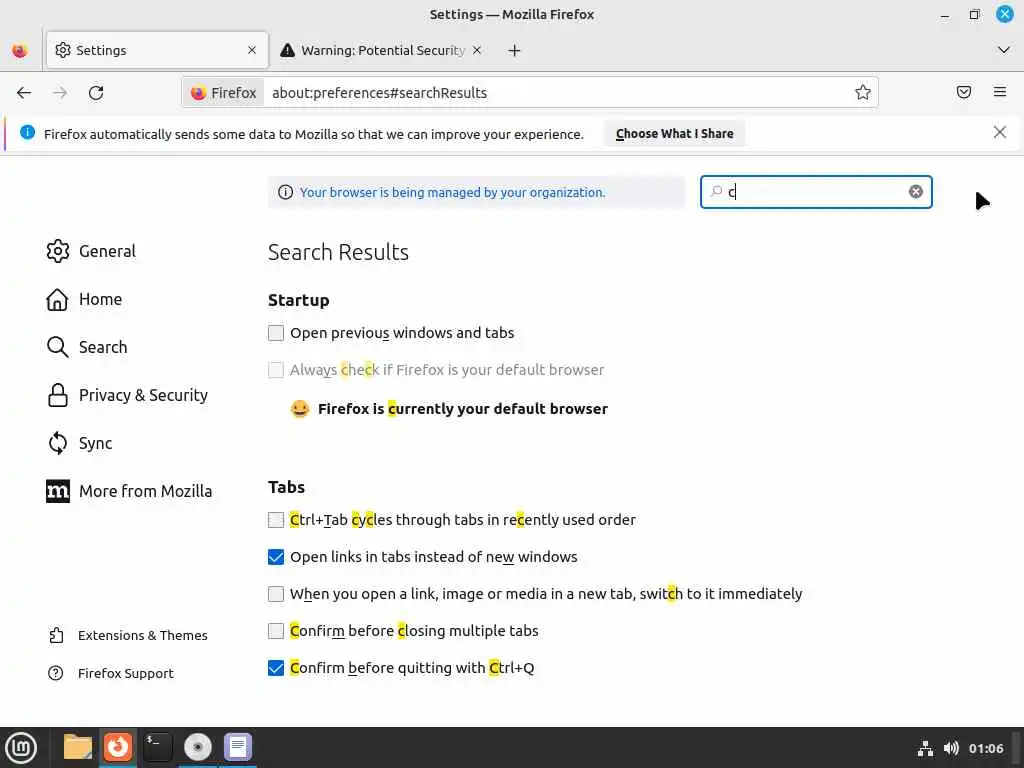Open a new tab with plus button
Screen dimensions: 1024x768
click(x=515, y=50)
